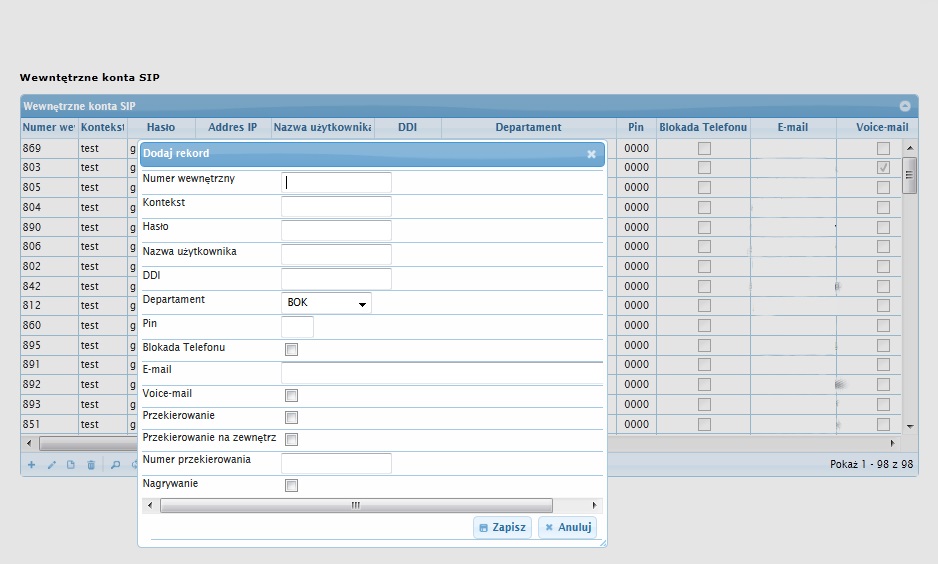Close the Dodaj rekord dialog with X
This screenshot has width=938, height=564.
pyautogui.click(x=591, y=154)
